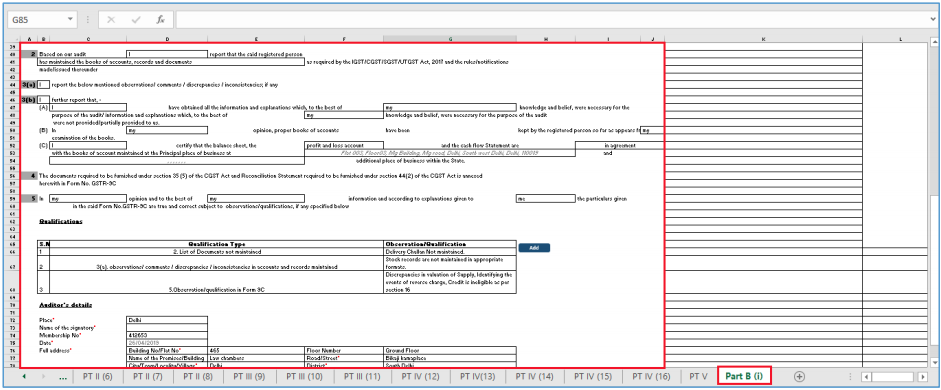This screenshot has height=390, width=941.
Task: Switch to the PT V sheet tab
Action: tap(698, 376)
